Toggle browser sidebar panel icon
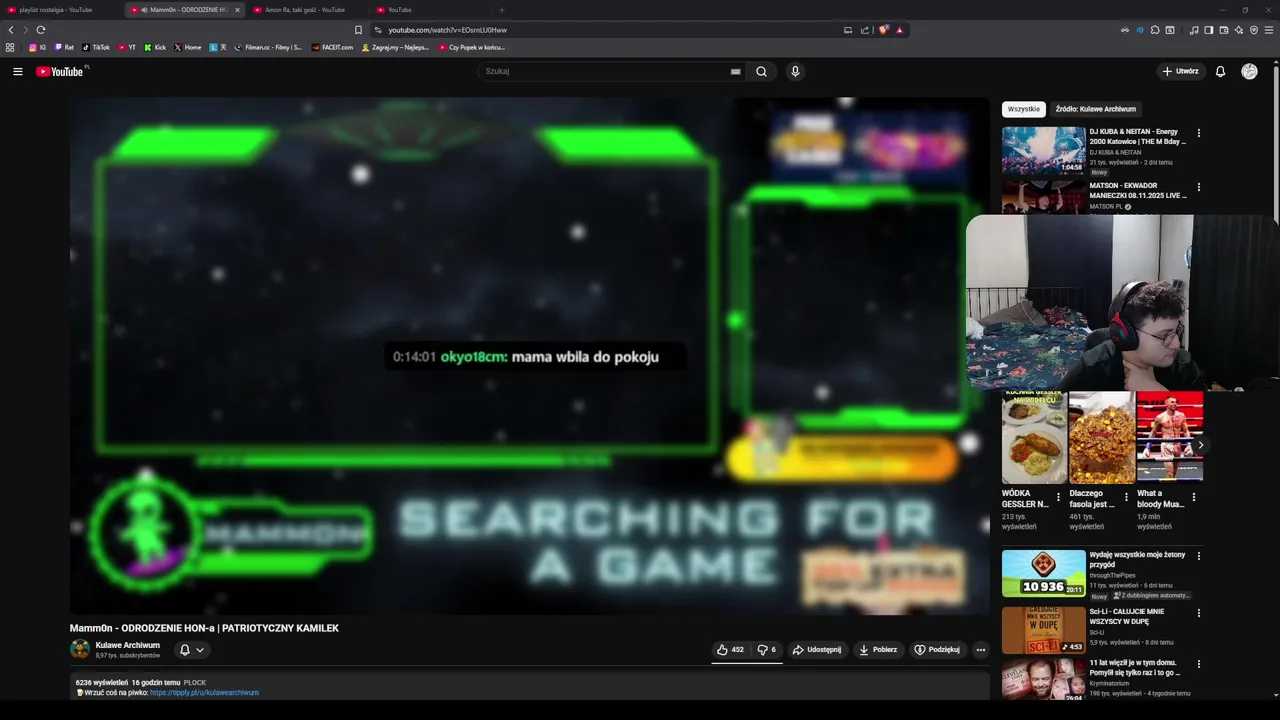Screen dimensions: 1280x720 point(1209,30)
